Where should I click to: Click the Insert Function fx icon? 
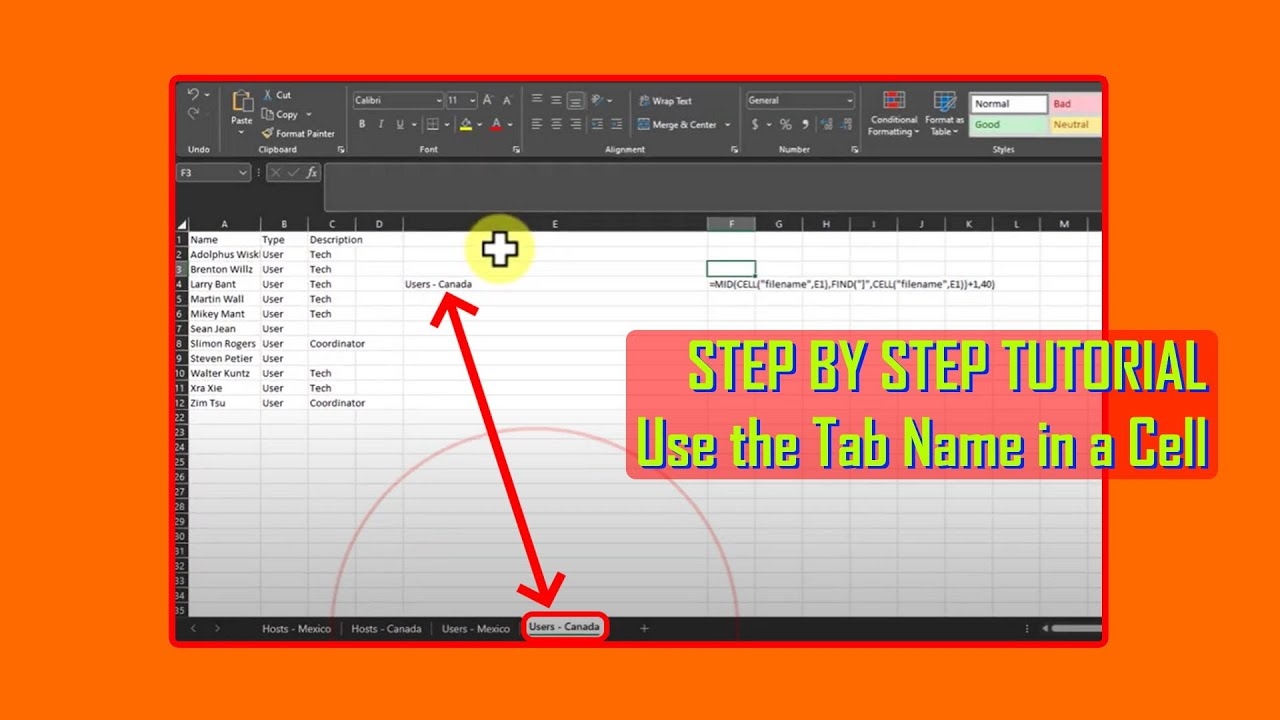pos(312,173)
